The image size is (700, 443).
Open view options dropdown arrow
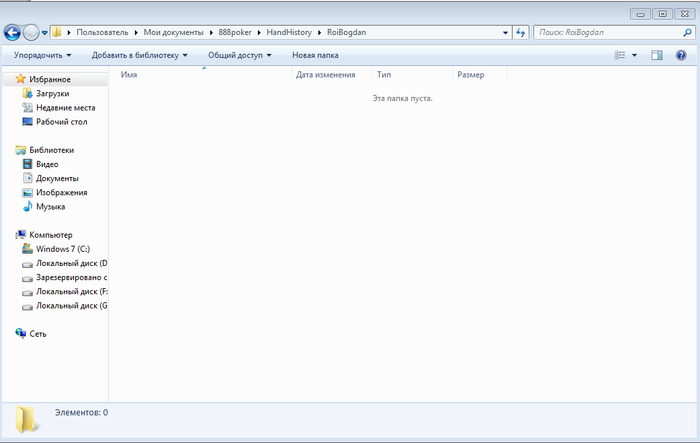[x=634, y=55]
